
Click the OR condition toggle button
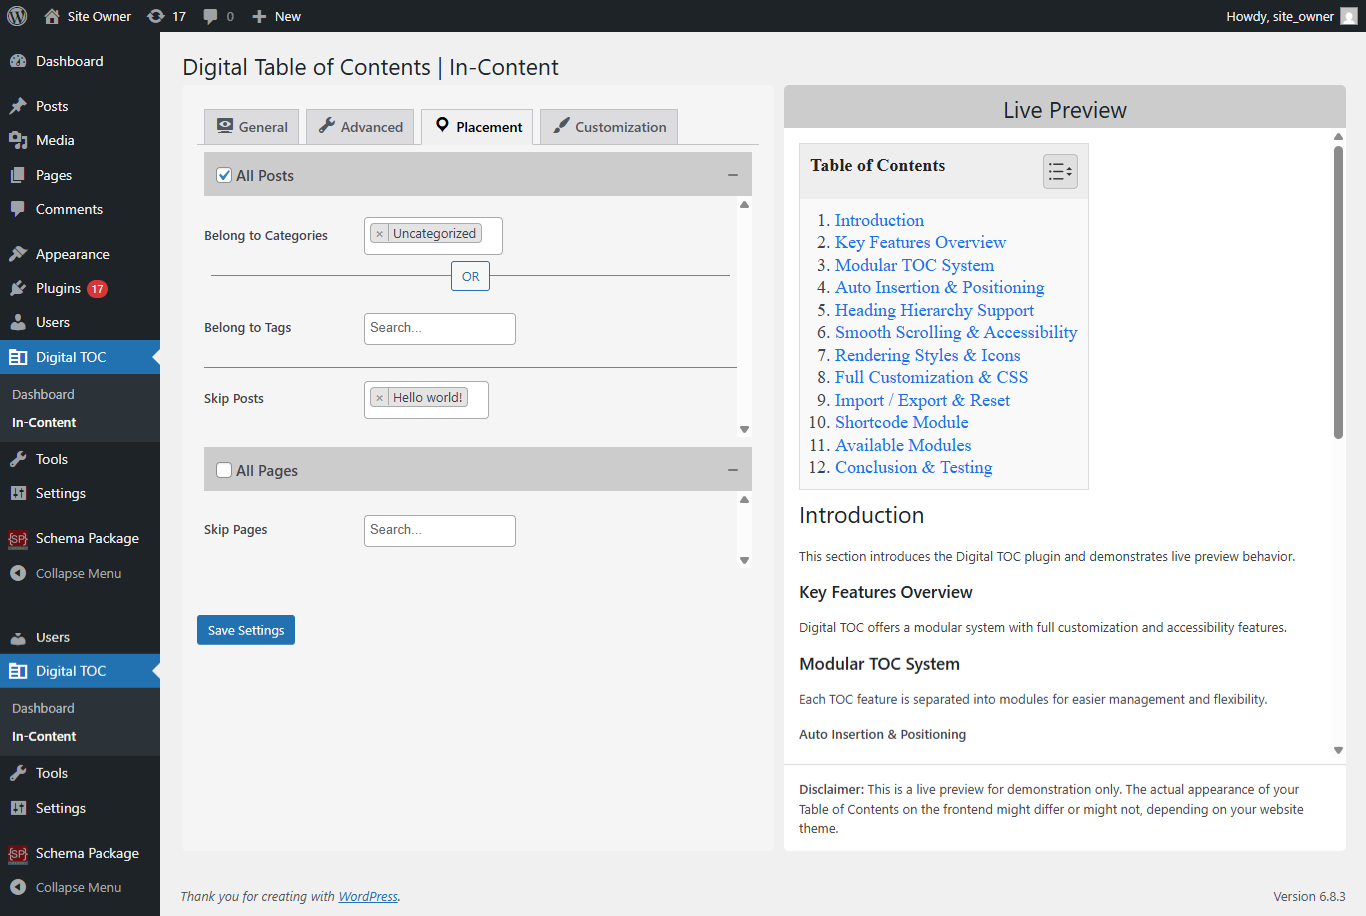pos(470,276)
